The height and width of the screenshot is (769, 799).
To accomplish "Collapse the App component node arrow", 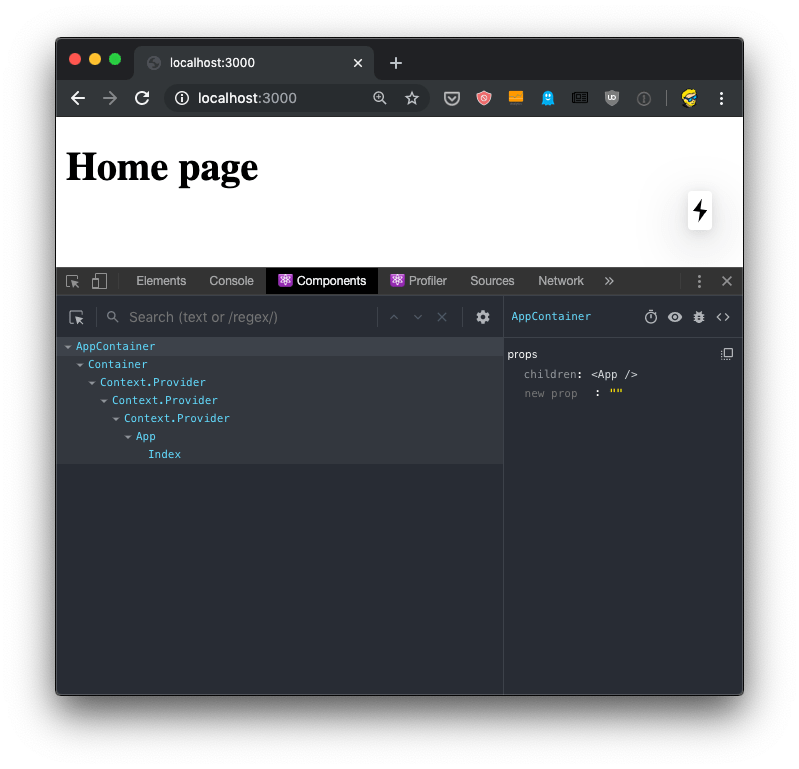I will click(128, 437).
